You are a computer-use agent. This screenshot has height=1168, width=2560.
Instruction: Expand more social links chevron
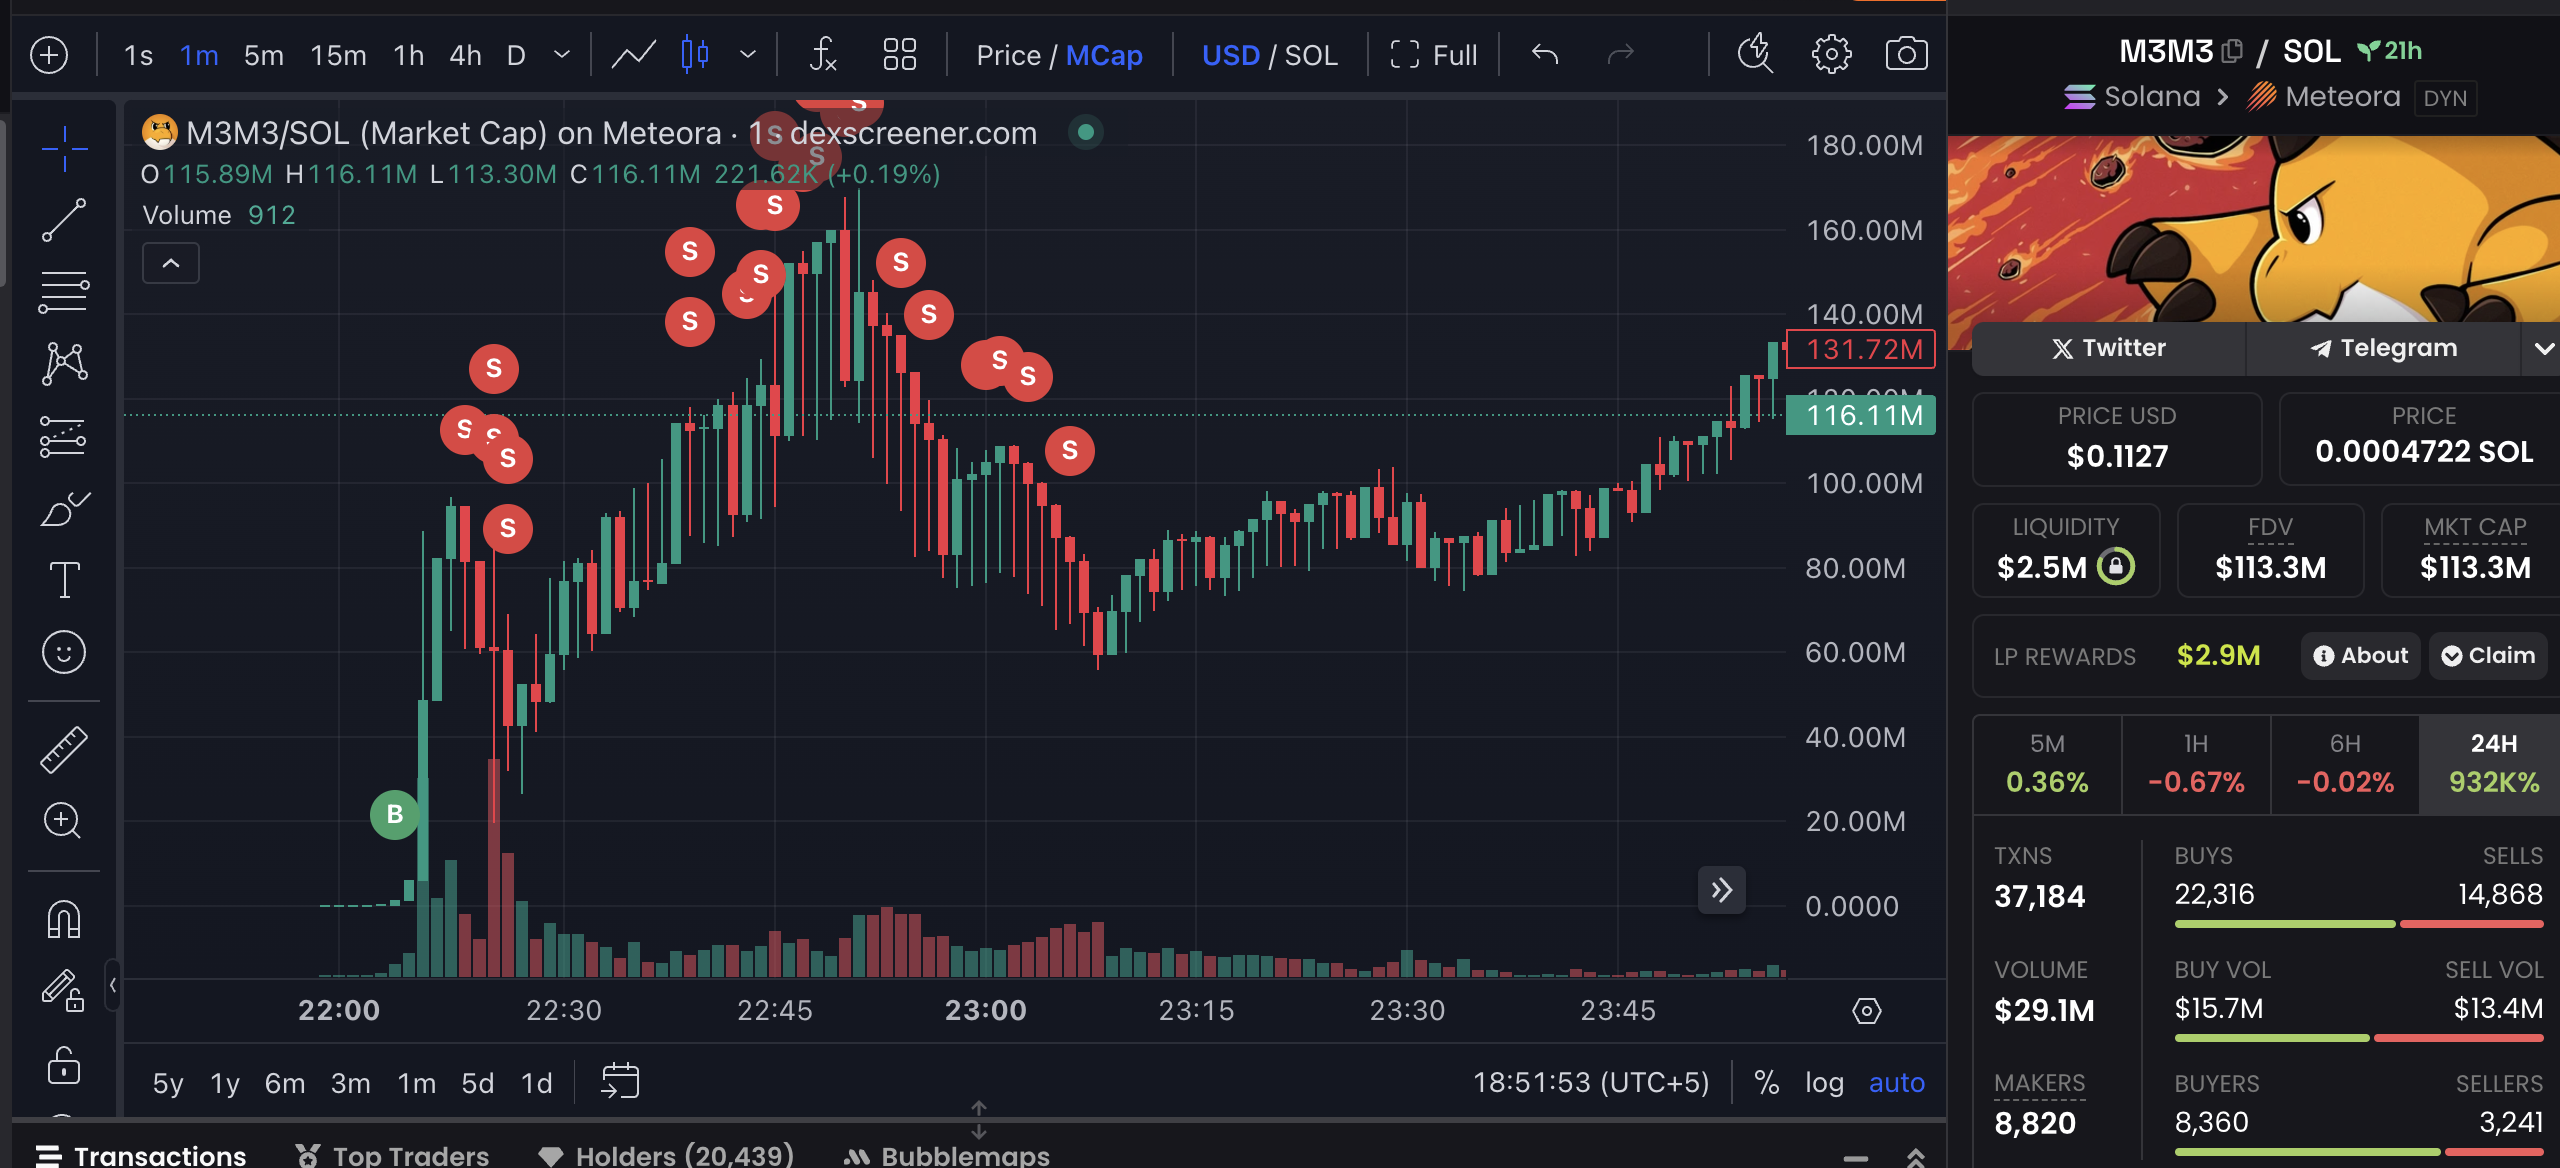pos(2544,348)
